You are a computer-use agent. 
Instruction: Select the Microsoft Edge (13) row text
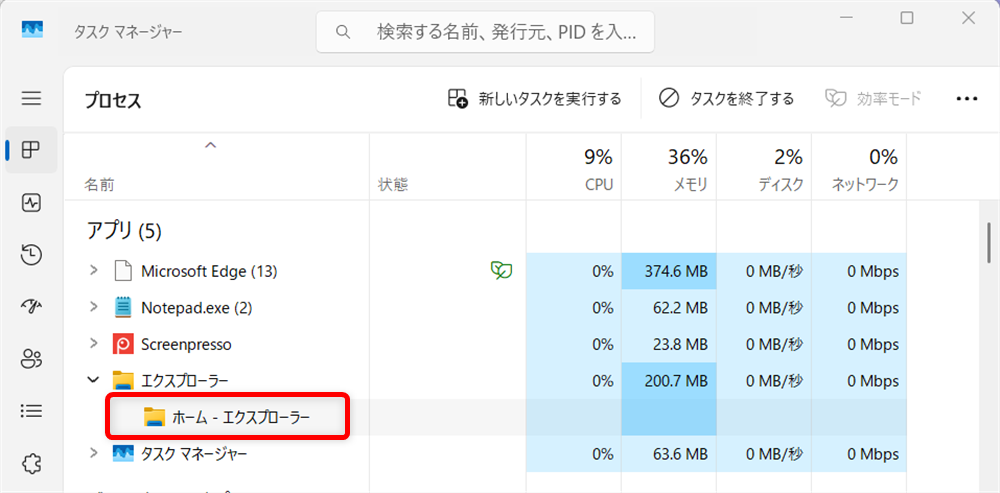pos(209,271)
